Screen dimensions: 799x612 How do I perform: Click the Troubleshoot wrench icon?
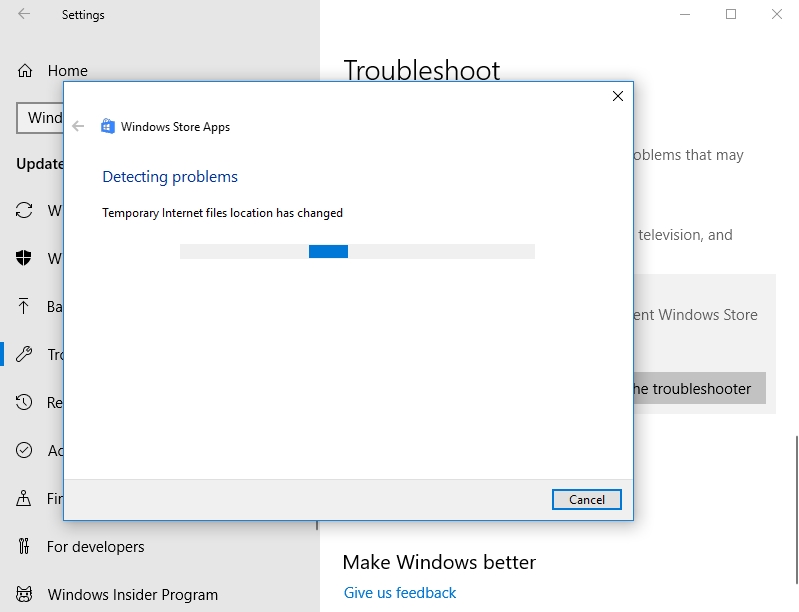click(x=24, y=355)
